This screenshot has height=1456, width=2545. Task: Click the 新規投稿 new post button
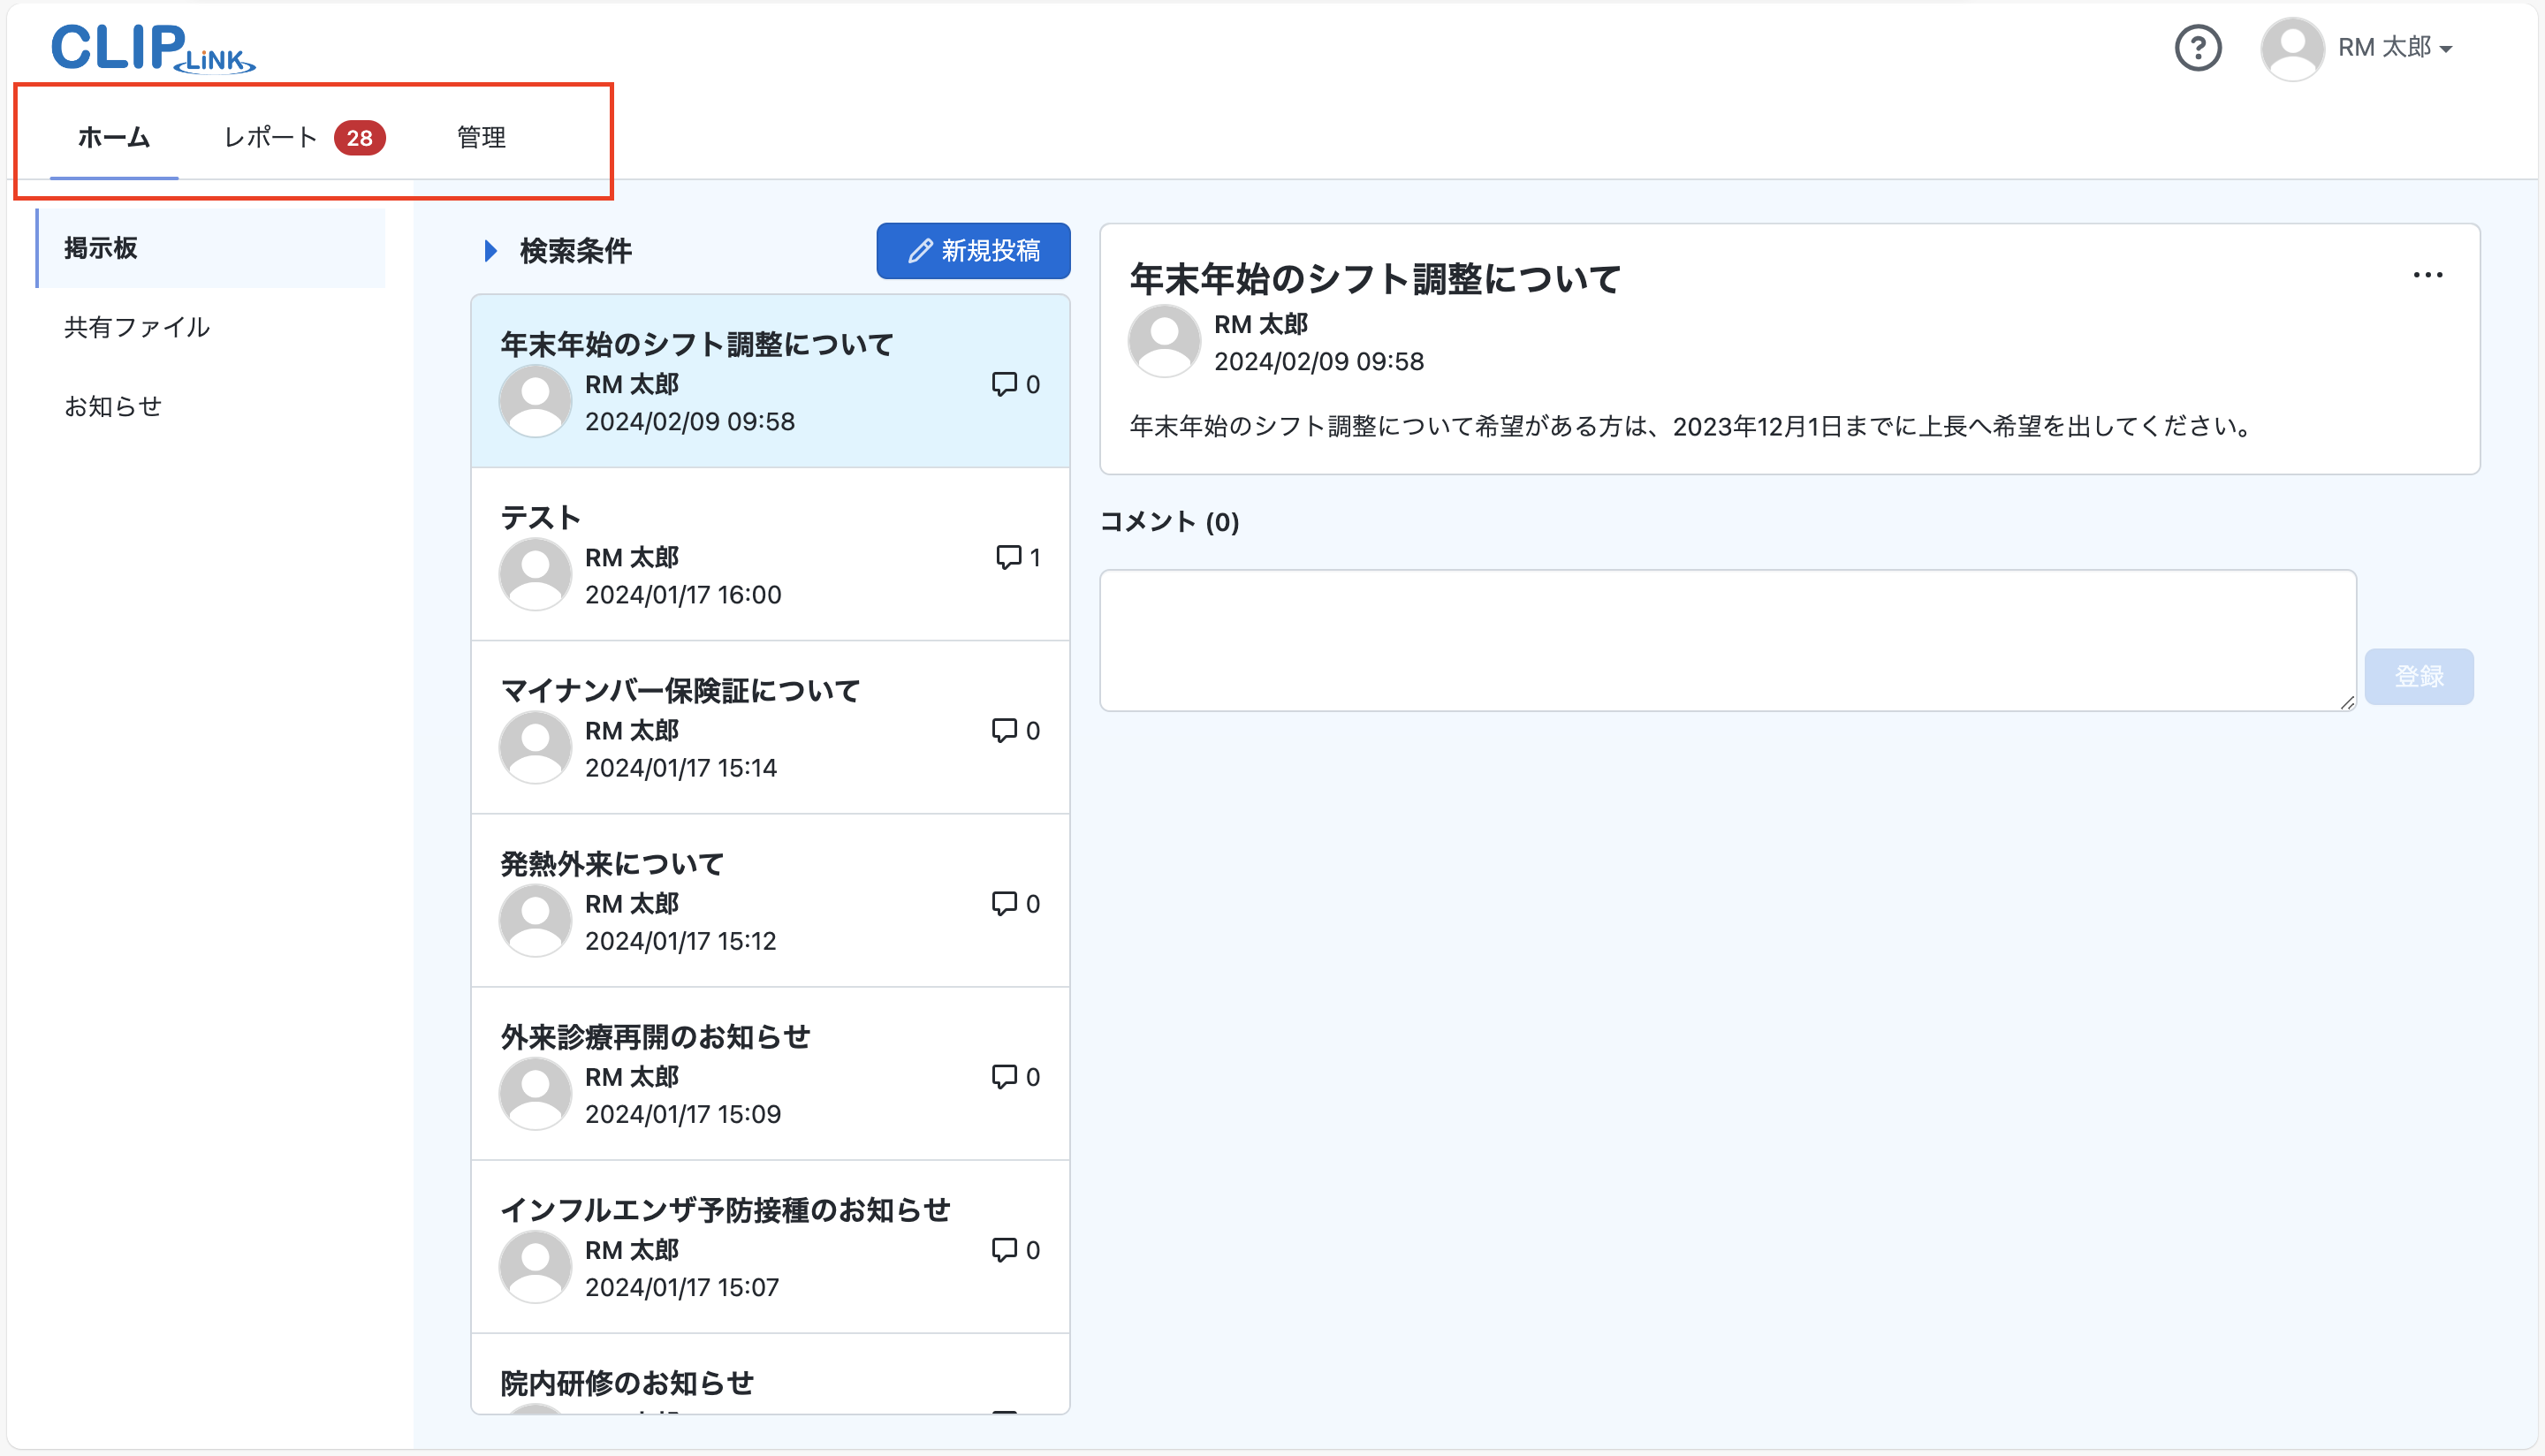(x=973, y=251)
